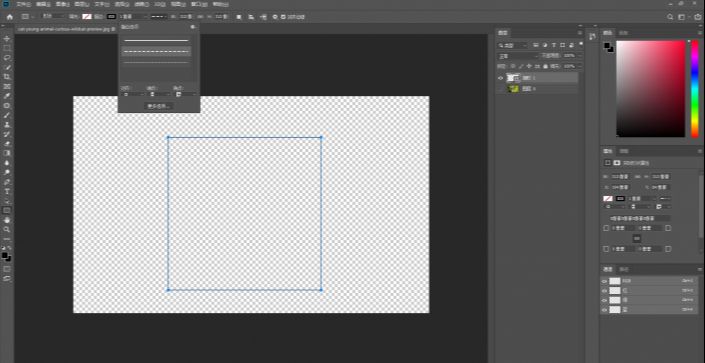This screenshot has width=705, height=363.
Task: Select the Crop tool
Action: 7,77
